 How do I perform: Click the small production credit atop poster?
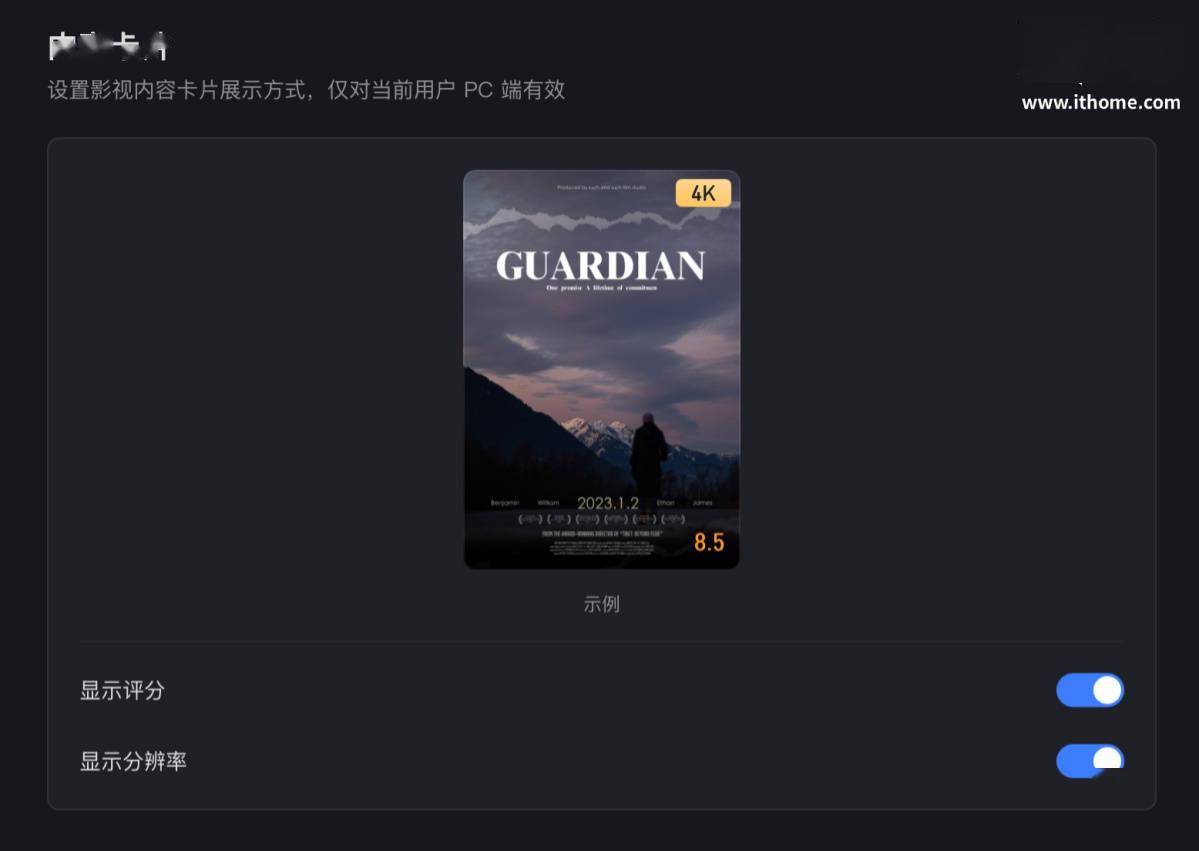[x=601, y=187]
